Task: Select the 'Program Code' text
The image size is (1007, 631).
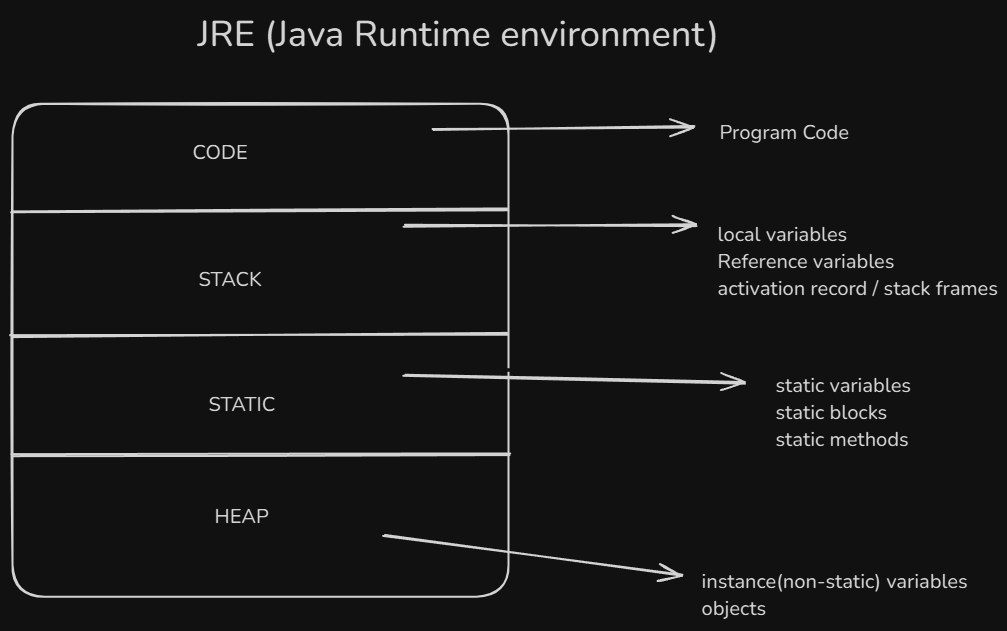Action: click(784, 133)
